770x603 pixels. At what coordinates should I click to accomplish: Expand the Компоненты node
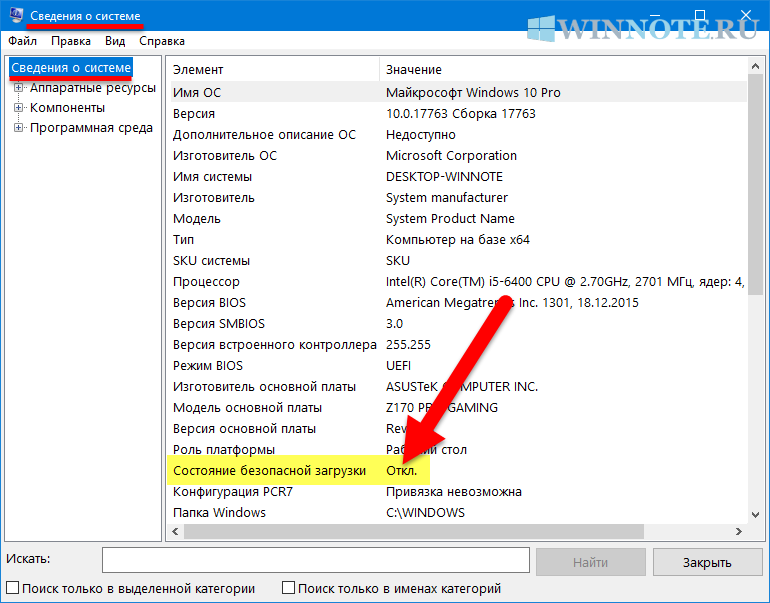(18, 108)
